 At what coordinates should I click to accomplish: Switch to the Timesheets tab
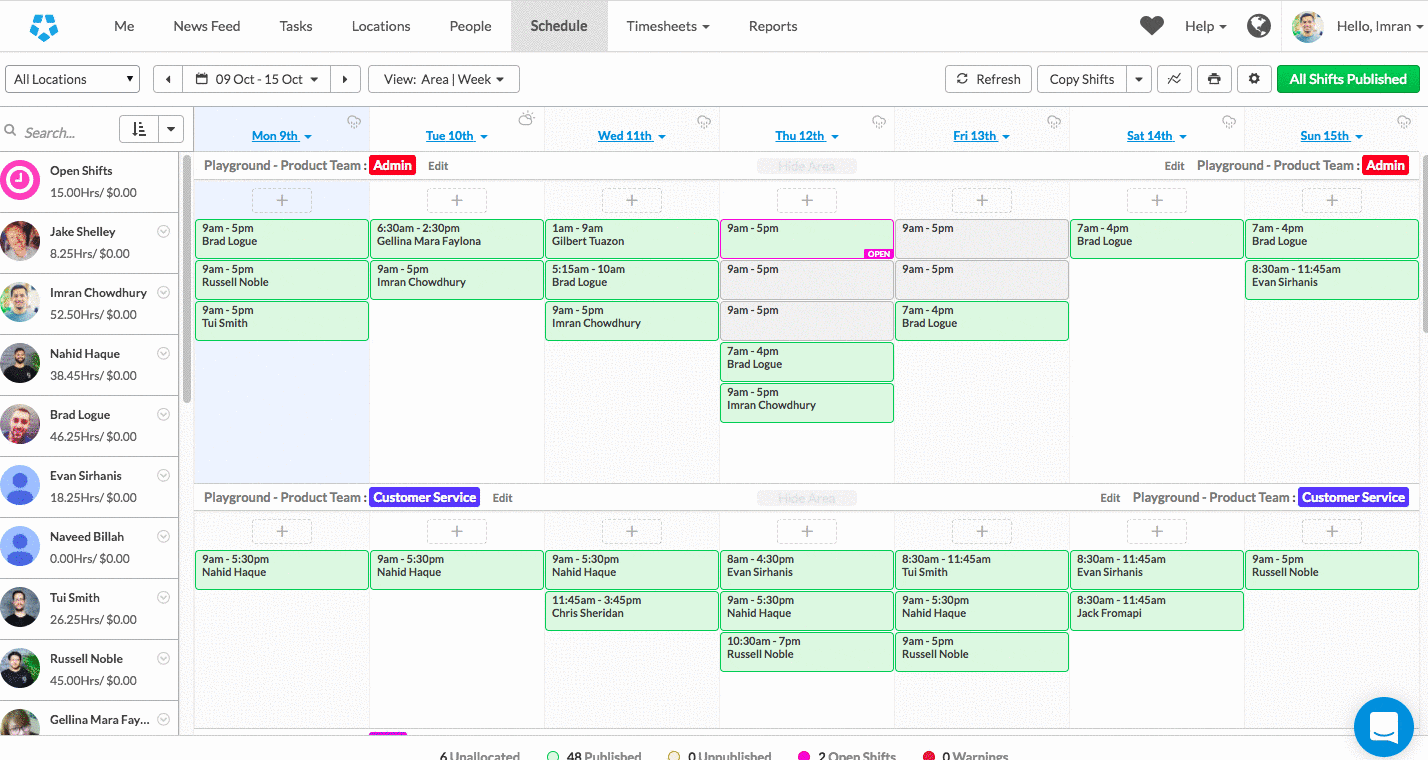(x=667, y=26)
